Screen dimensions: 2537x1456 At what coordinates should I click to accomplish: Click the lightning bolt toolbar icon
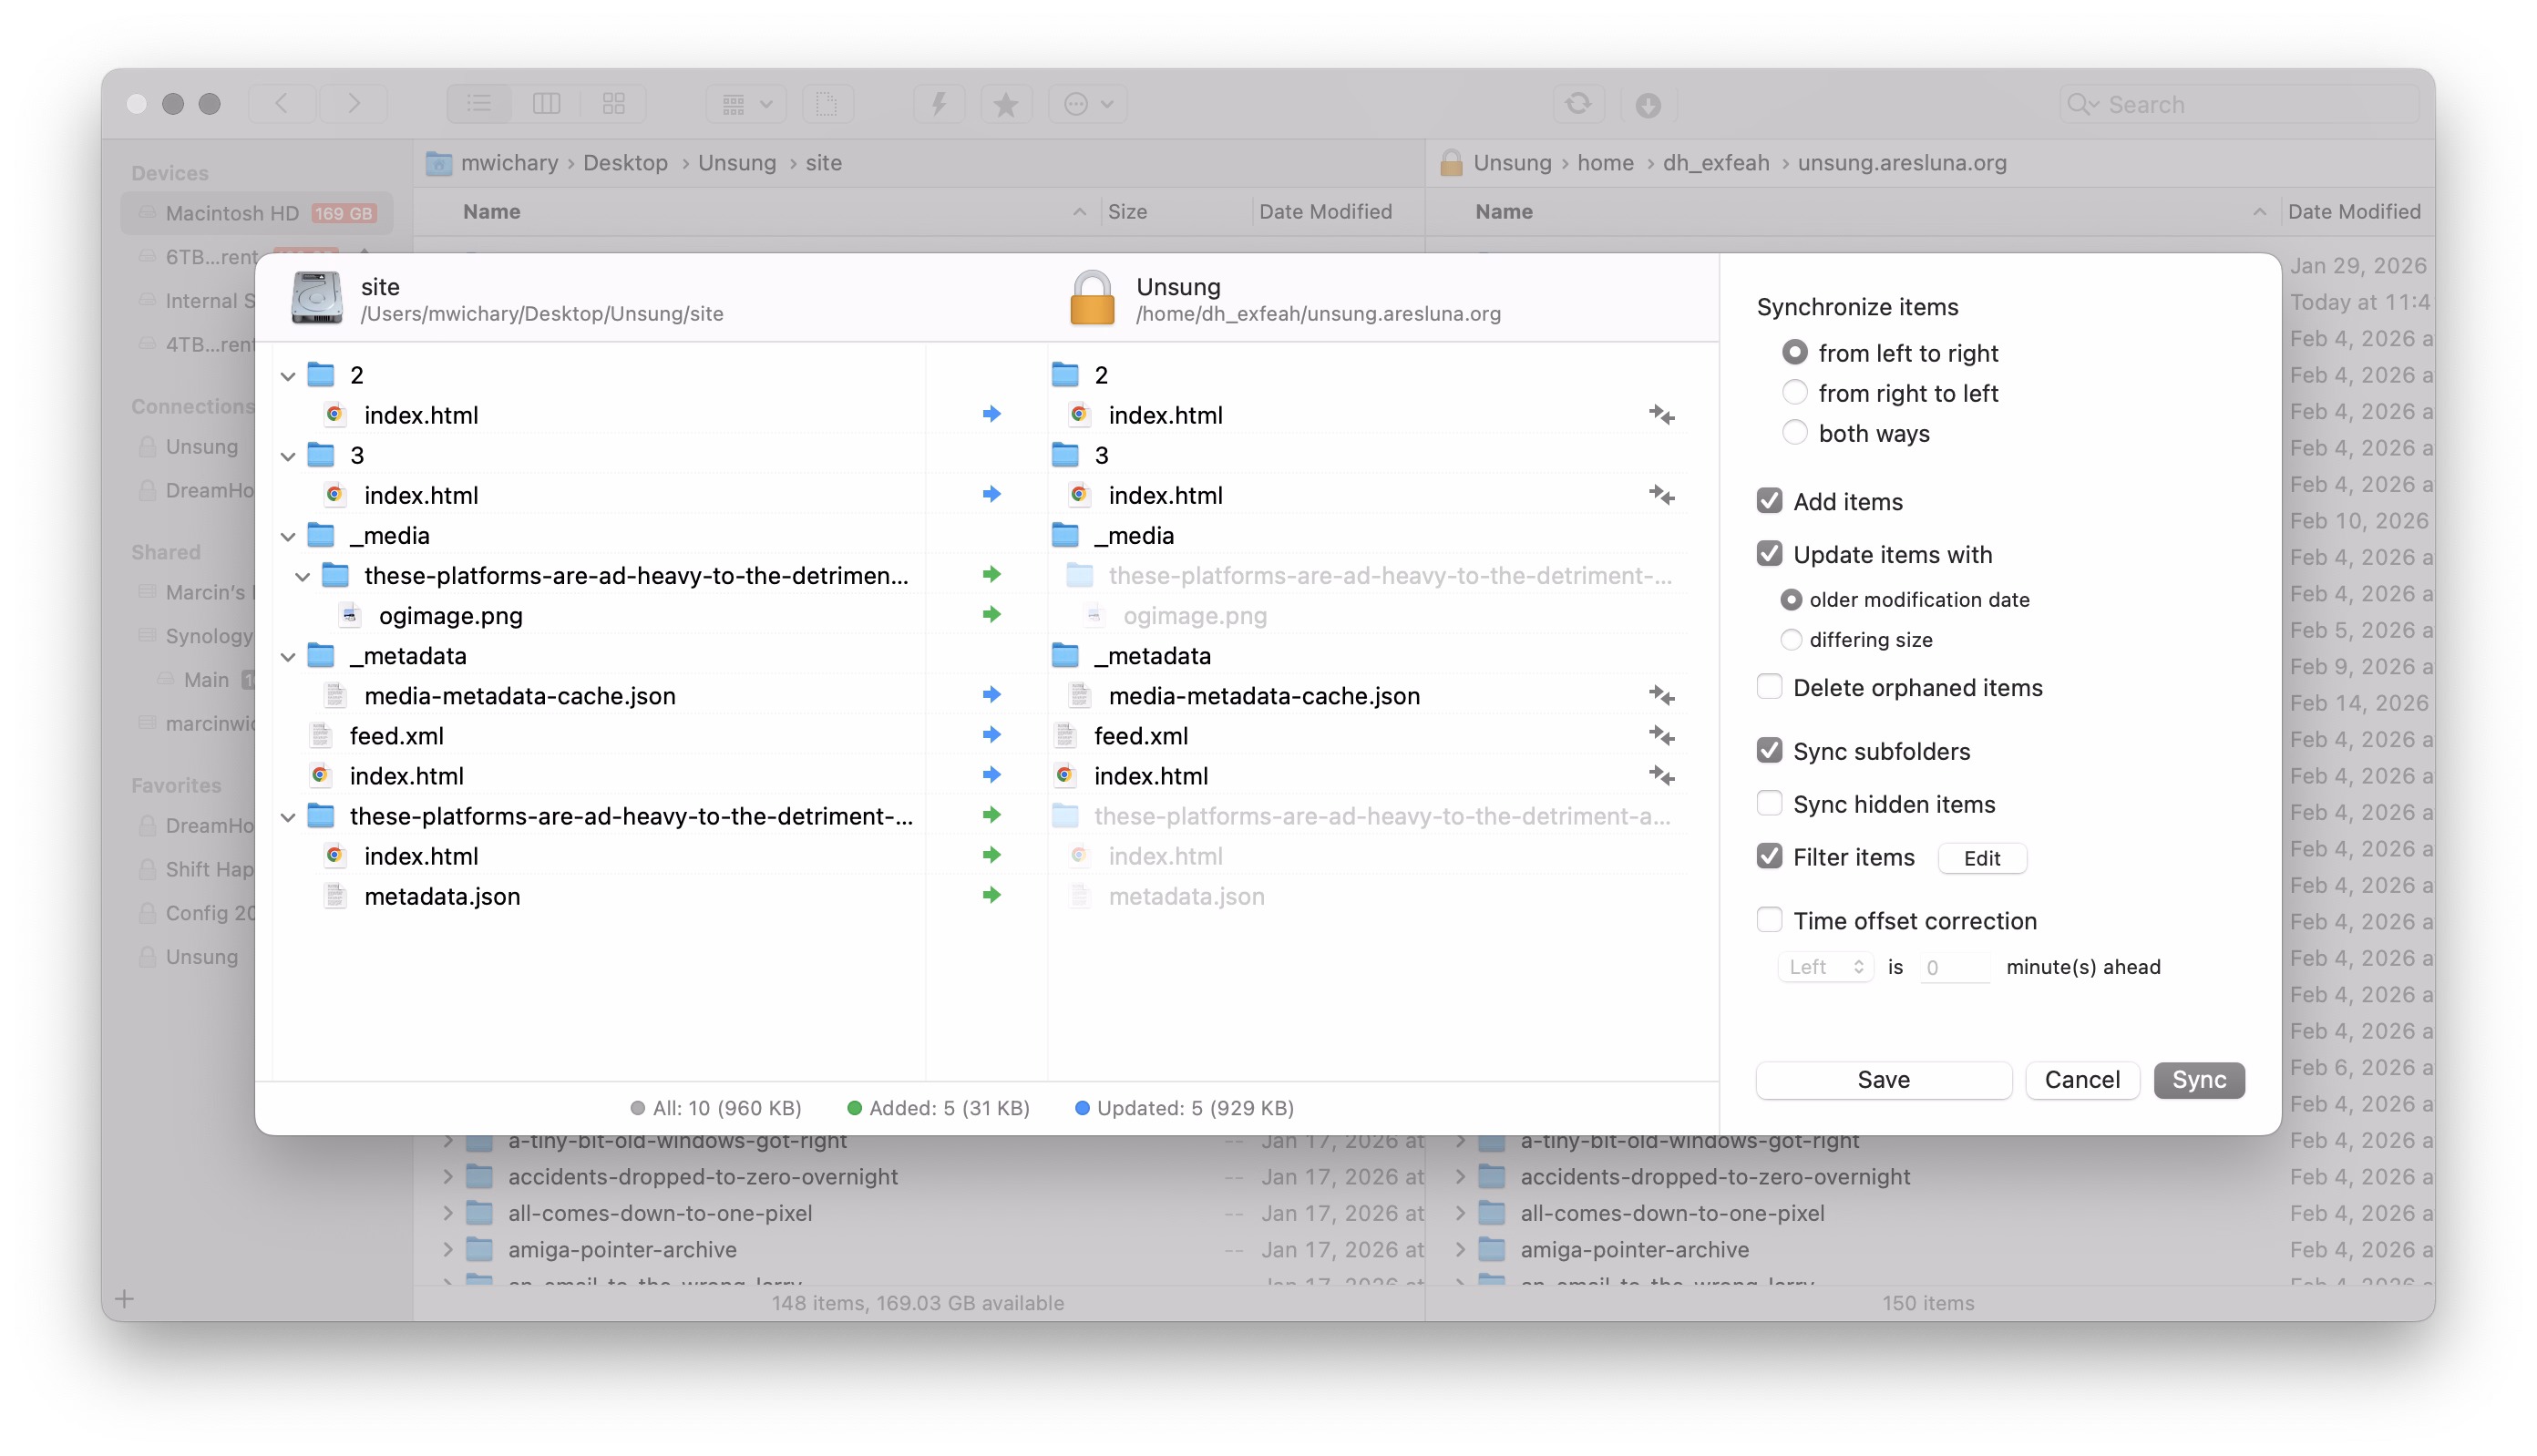[x=938, y=104]
